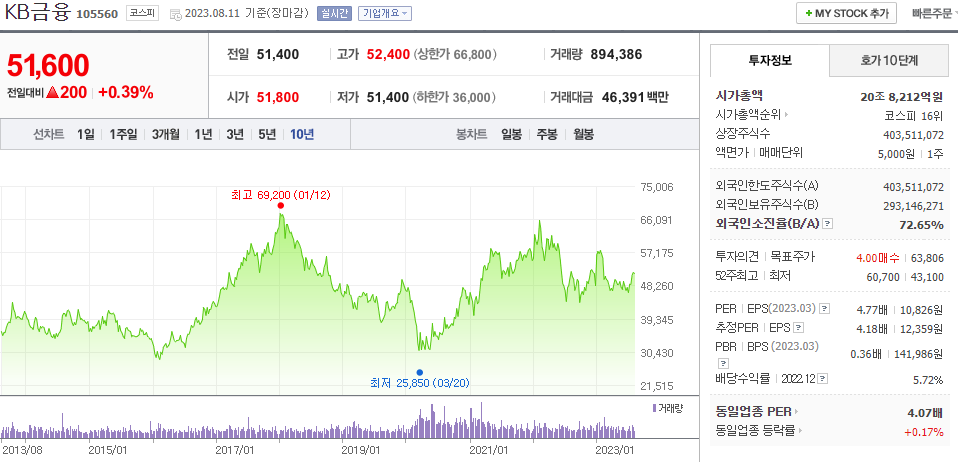Select the 1년 line chart period
The height and width of the screenshot is (462, 958).
(203, 134)
